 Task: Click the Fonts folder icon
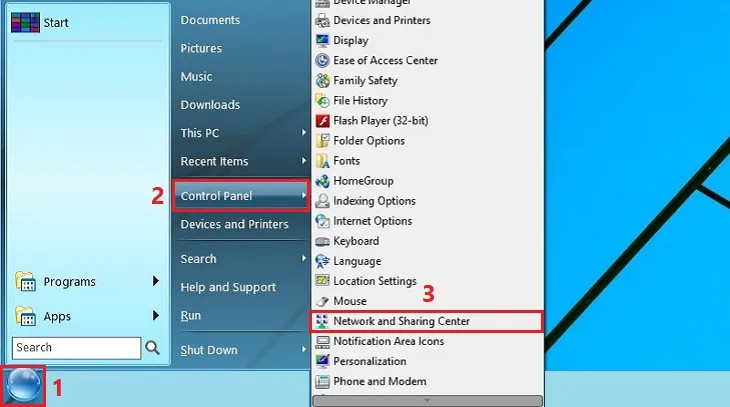(322, 161)
